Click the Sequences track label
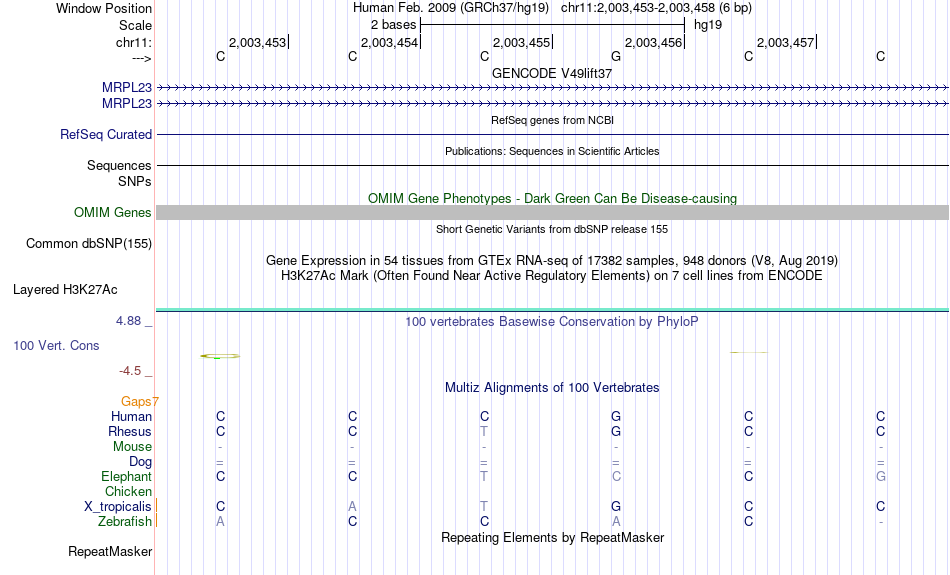The height and width of the screenshot is (575, 950). [119, 165]
